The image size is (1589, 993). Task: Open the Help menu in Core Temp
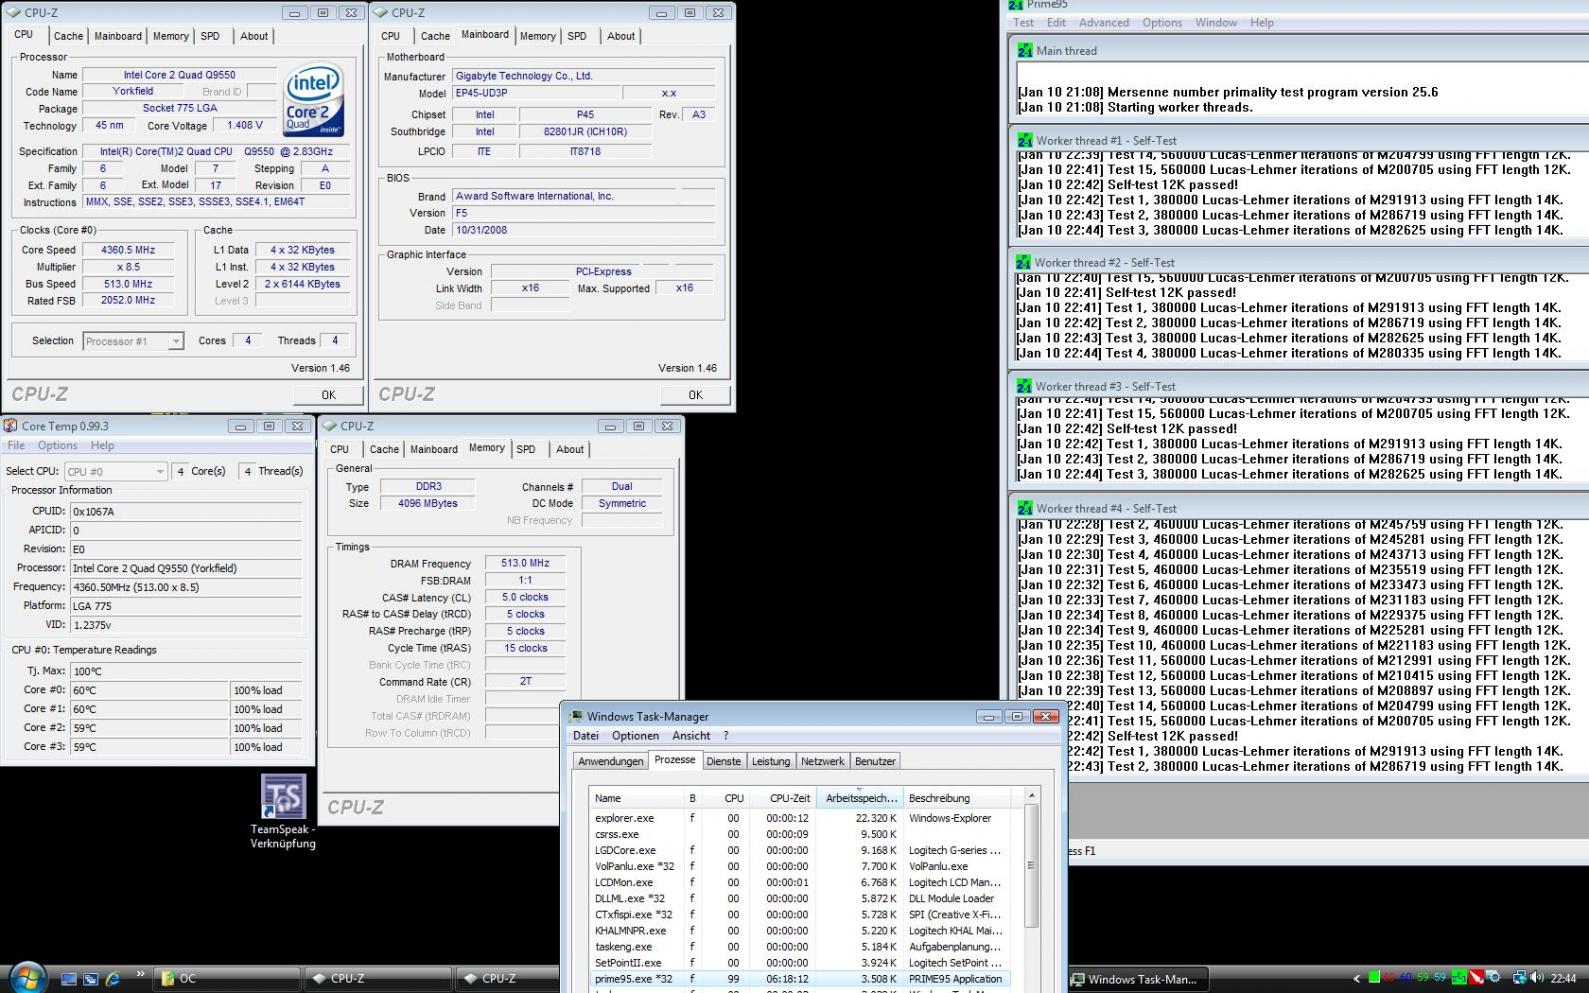(102, 445)
